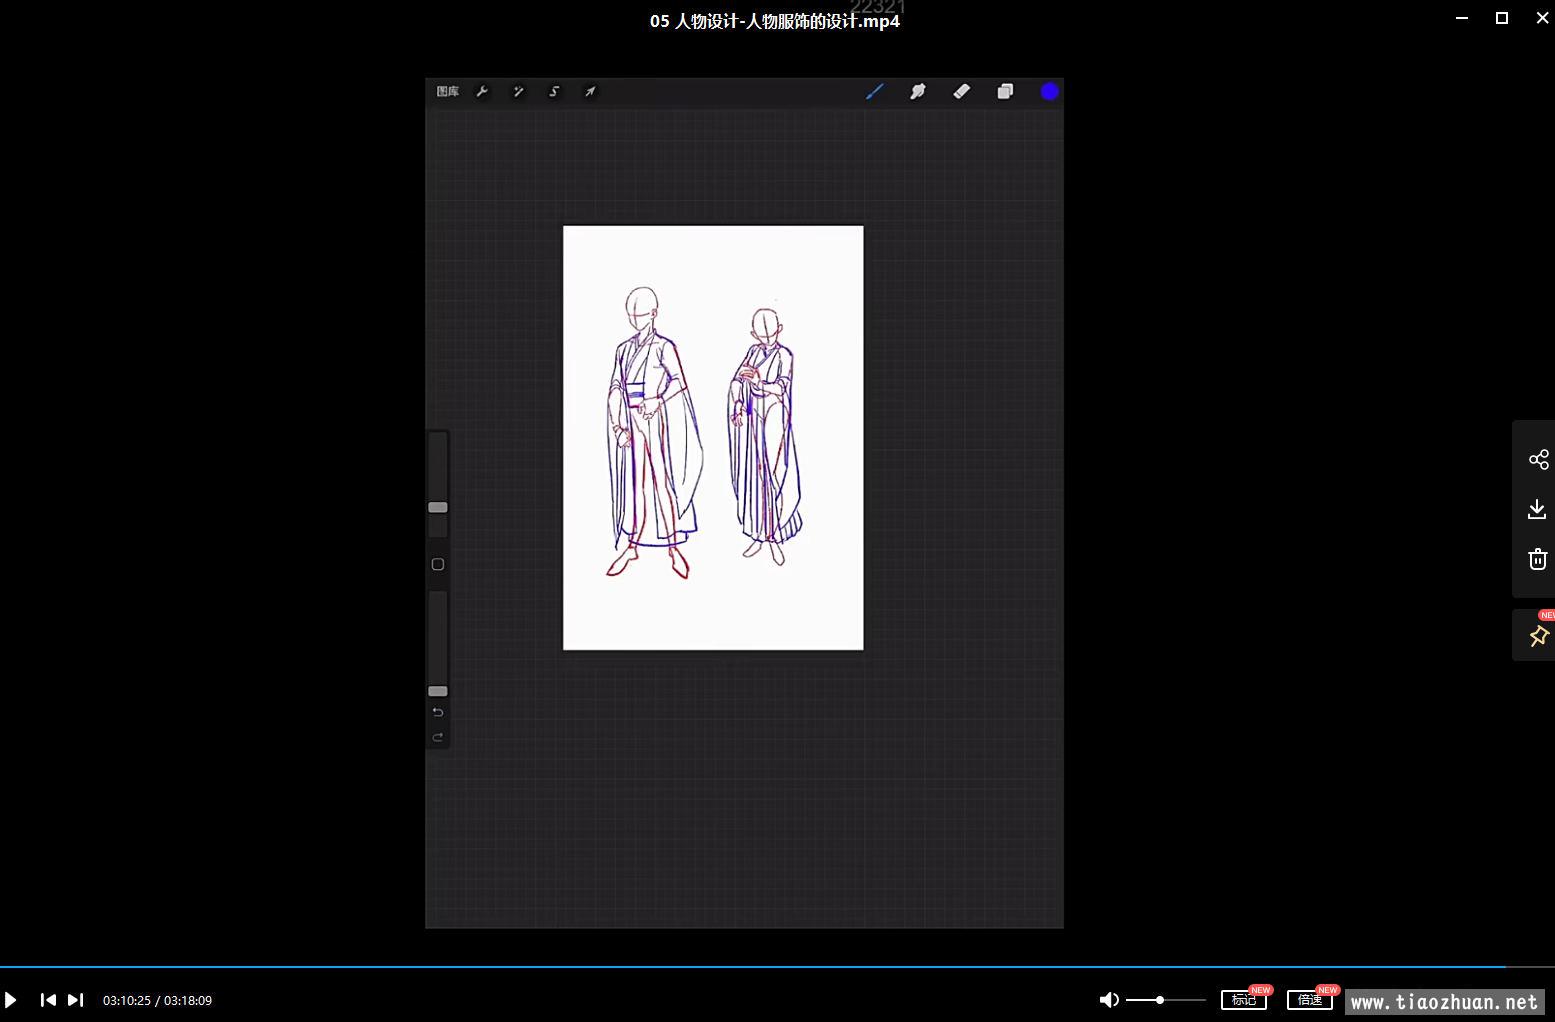Viewport: 1555px width, 1022px height.
Task: Seek along the video progress bar
Action: 777,967
